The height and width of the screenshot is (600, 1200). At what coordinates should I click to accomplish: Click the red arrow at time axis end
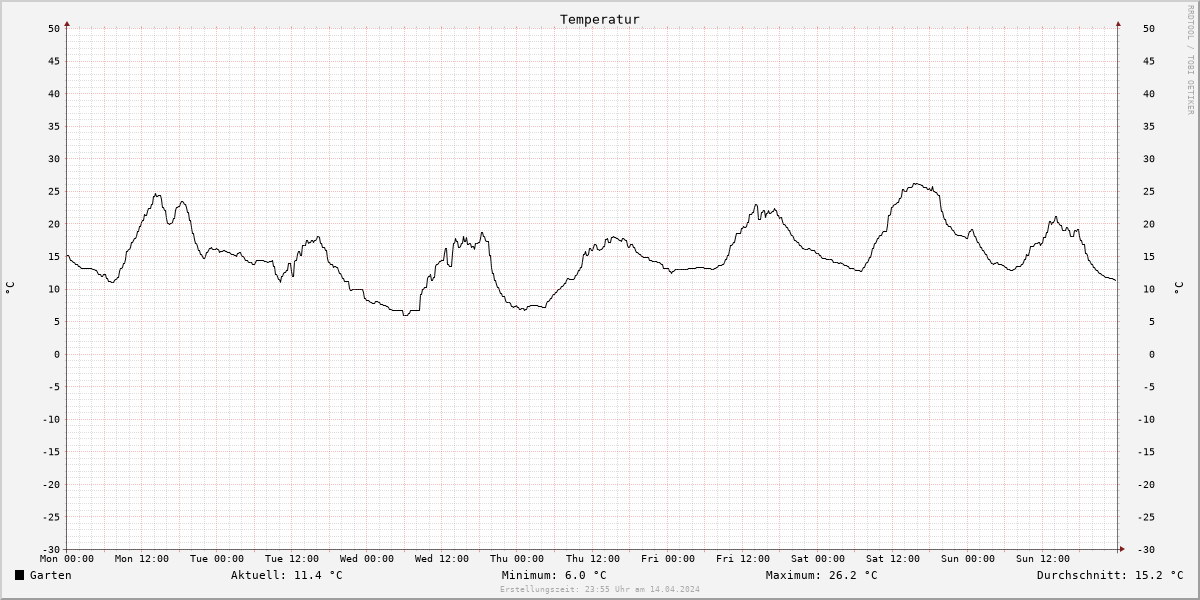[1122, 549]
